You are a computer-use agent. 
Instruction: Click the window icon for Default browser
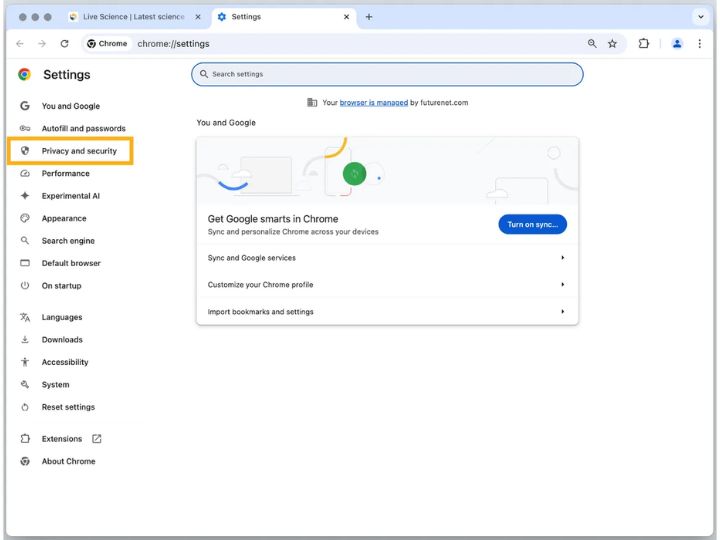pyautogui.click(x=25, y=263)
